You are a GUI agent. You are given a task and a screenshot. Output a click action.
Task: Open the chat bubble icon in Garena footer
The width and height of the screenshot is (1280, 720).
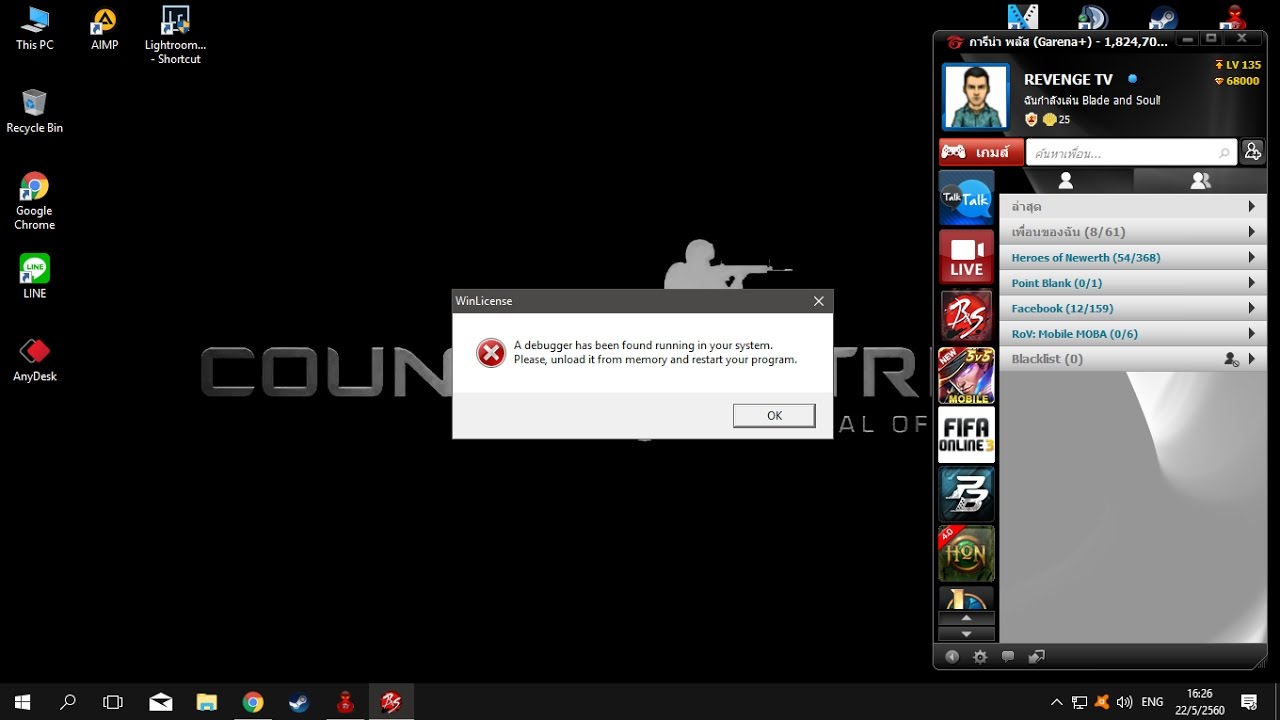1008,657
